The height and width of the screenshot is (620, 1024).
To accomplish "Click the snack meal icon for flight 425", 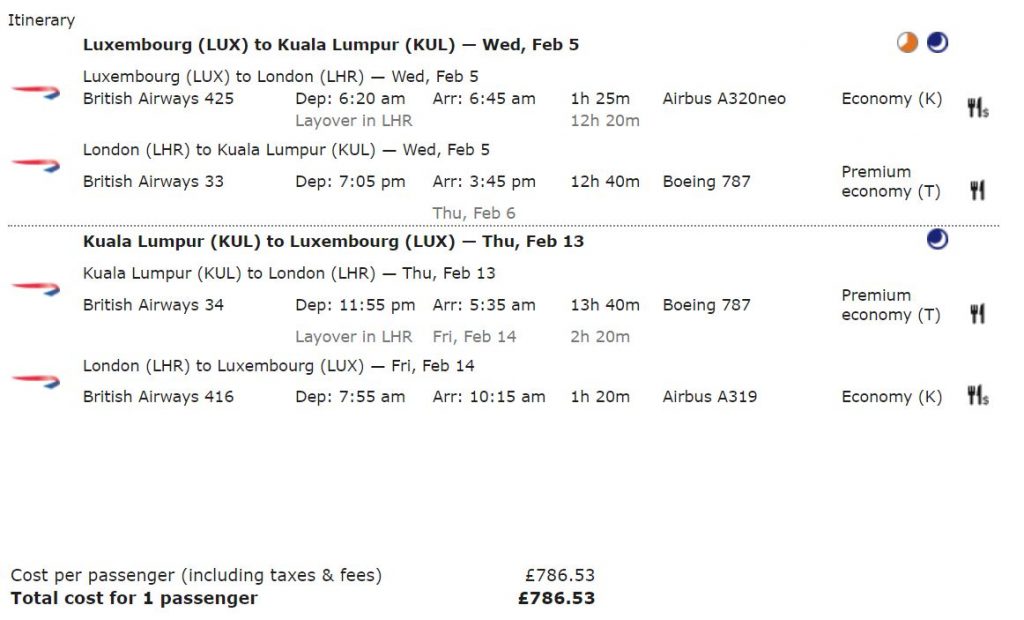I will click(x=978, y=108).
